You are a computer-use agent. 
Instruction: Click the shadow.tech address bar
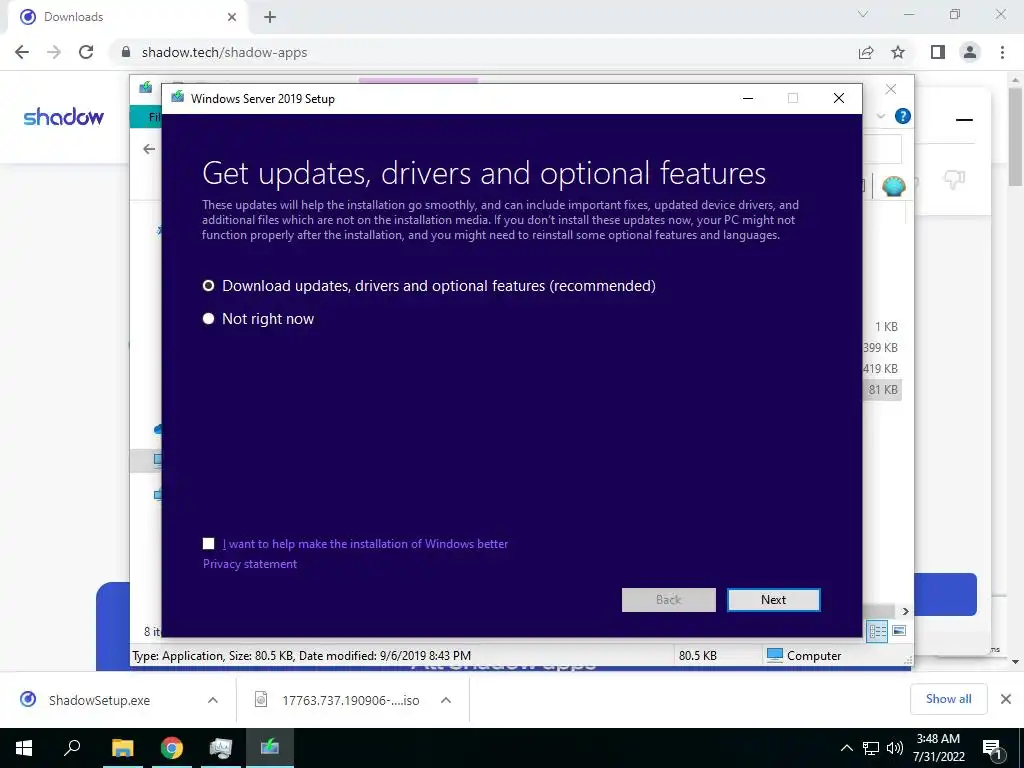pyautogui.click(x=483, y=52)
